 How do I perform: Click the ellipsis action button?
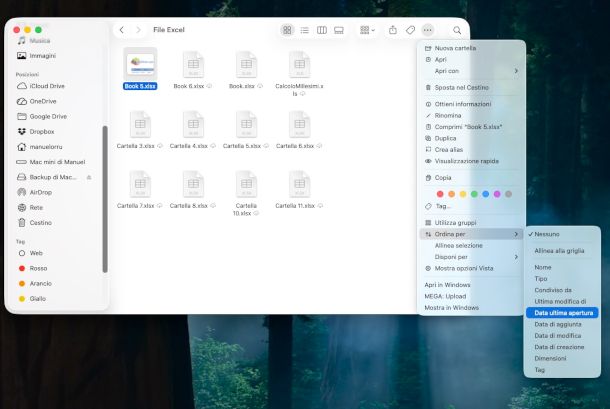click(428, 30)
